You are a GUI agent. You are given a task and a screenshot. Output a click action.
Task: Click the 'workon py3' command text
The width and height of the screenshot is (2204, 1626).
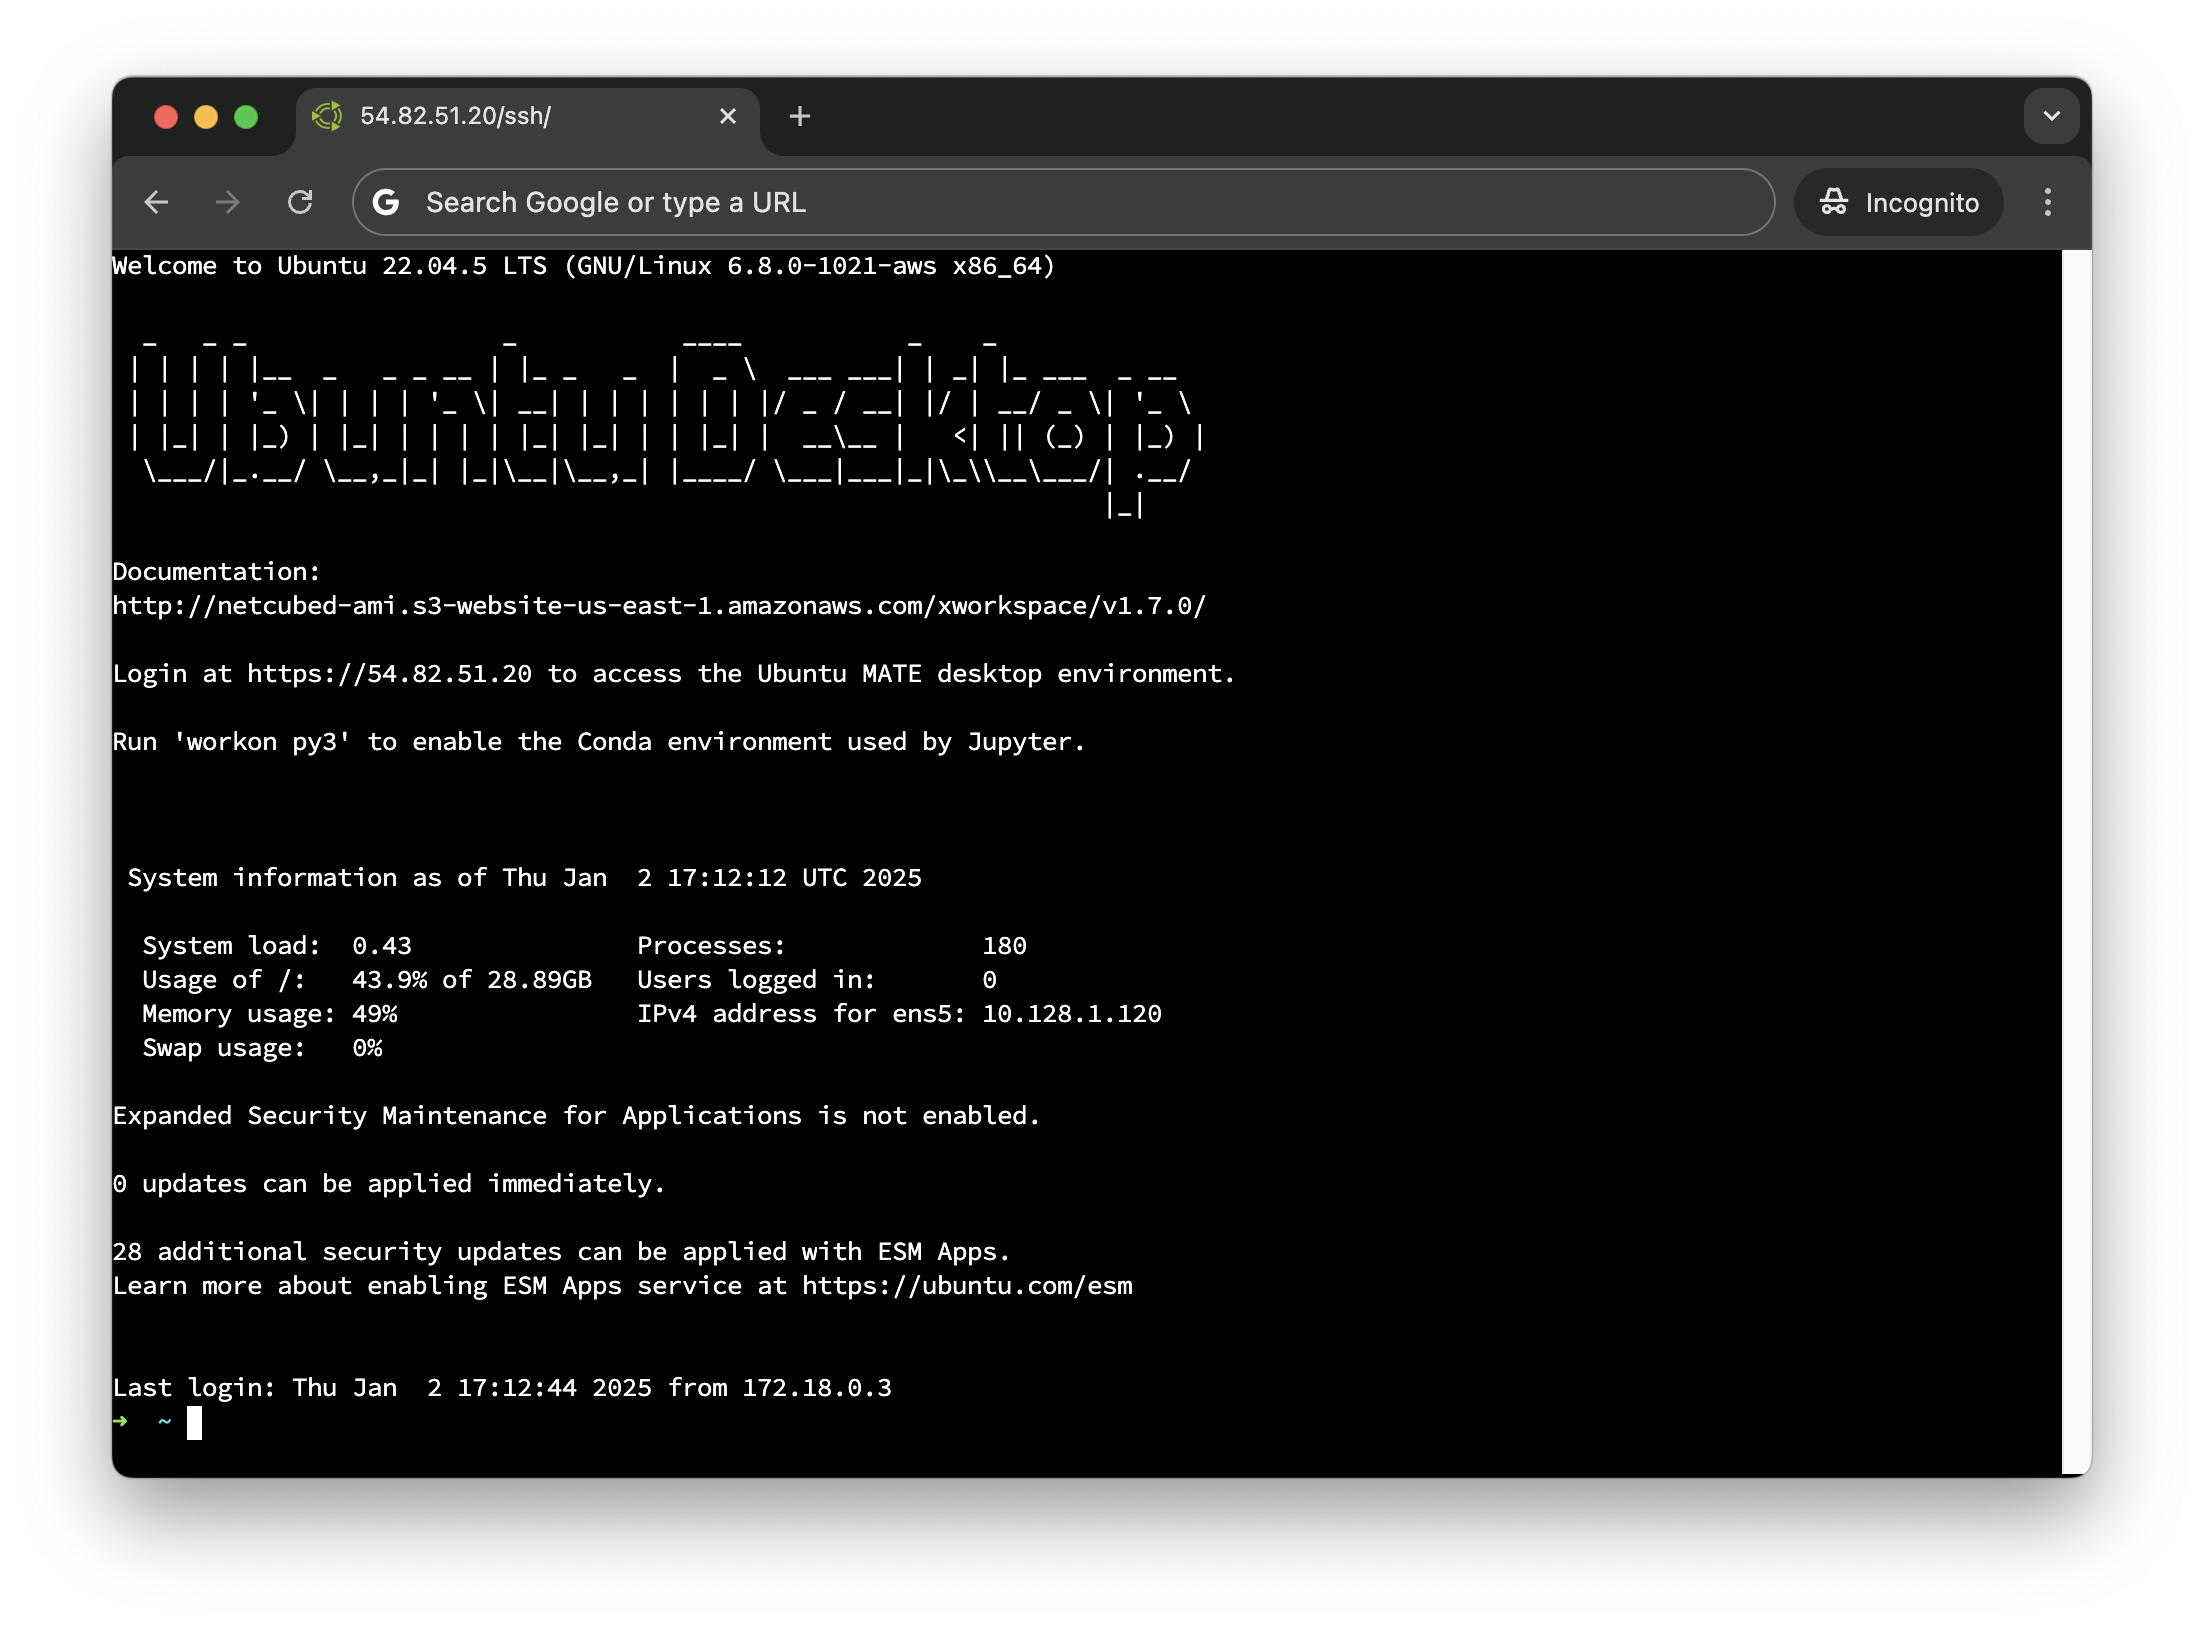262,742
